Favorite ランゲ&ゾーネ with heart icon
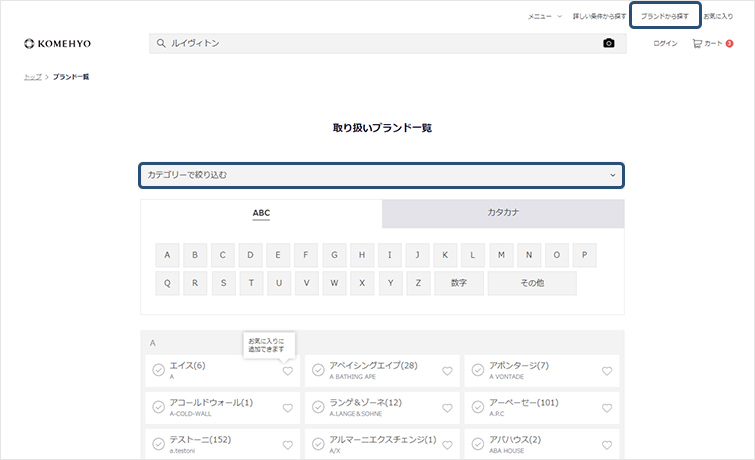Viewport: 755px width, 460px height. (447, 408)
